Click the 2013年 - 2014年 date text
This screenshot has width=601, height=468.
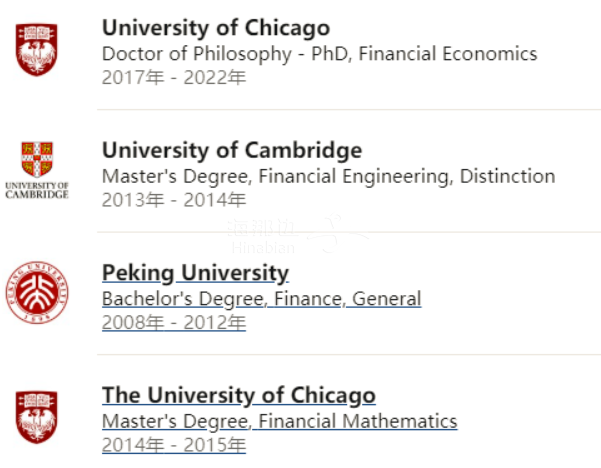(x=174, y=200)
